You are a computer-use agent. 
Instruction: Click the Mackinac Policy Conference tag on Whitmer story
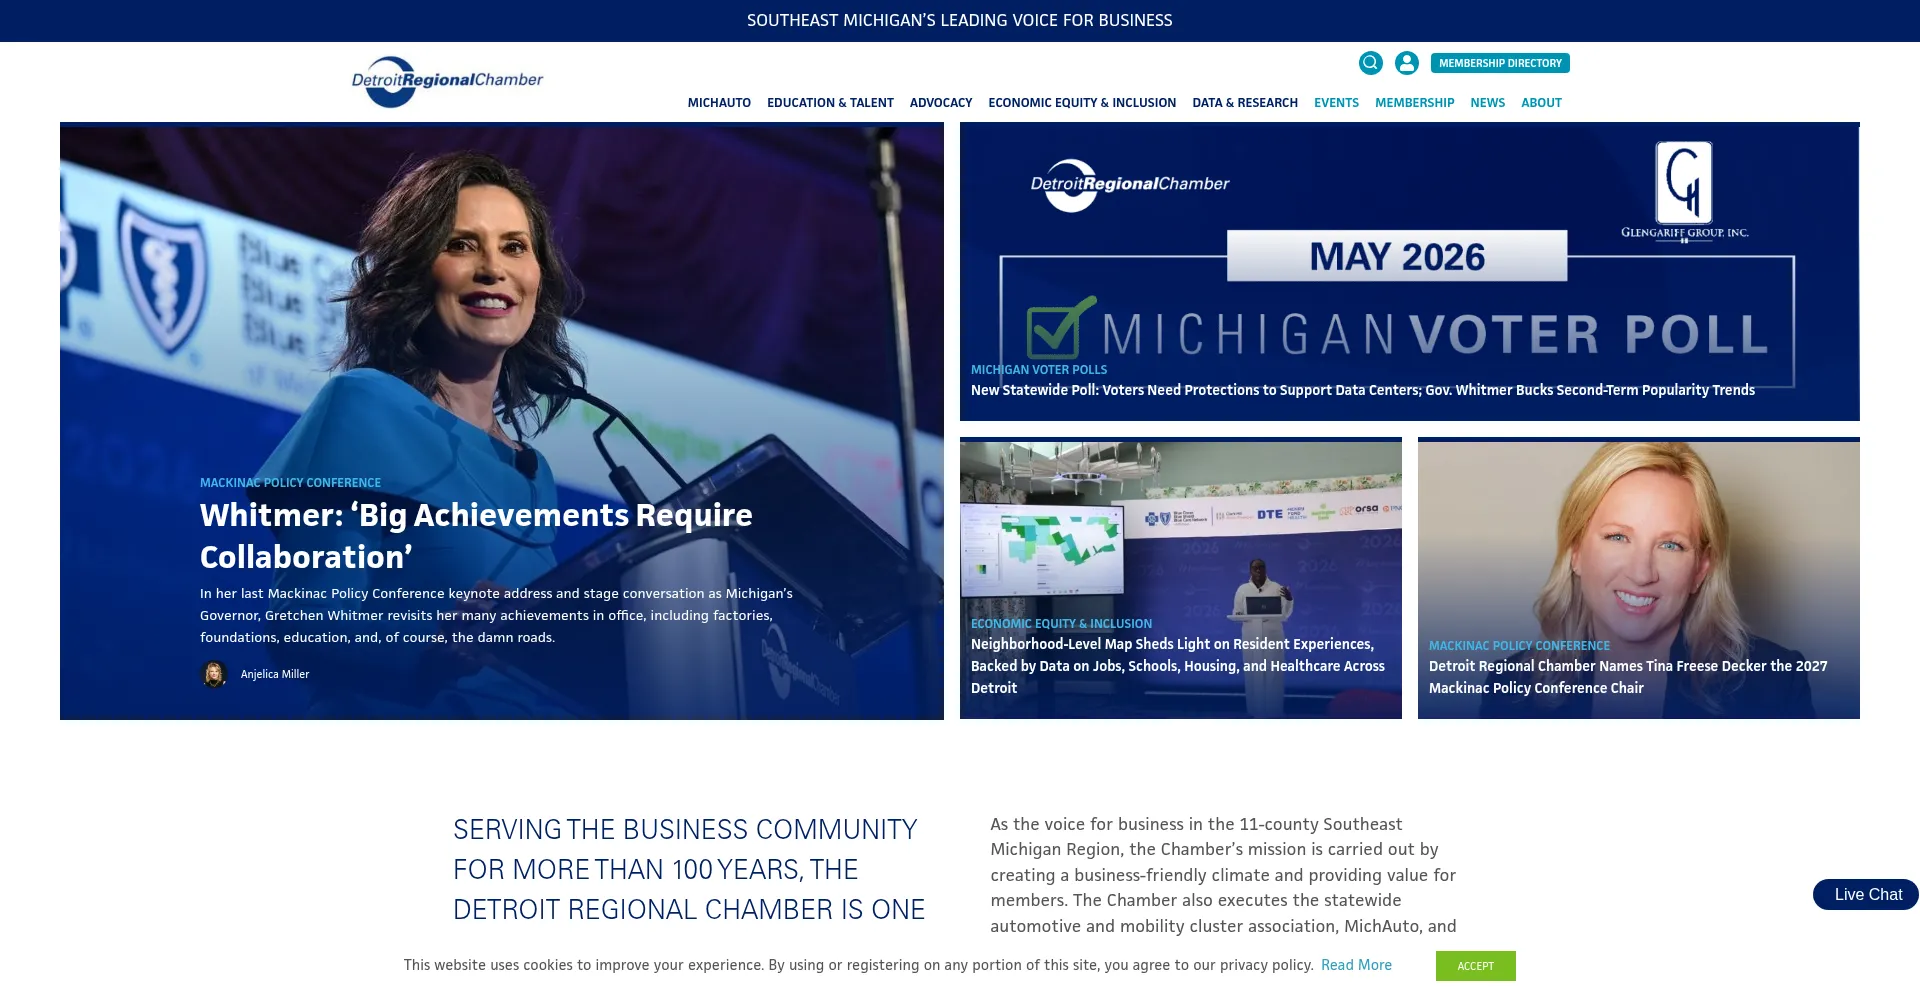(290, 483)
